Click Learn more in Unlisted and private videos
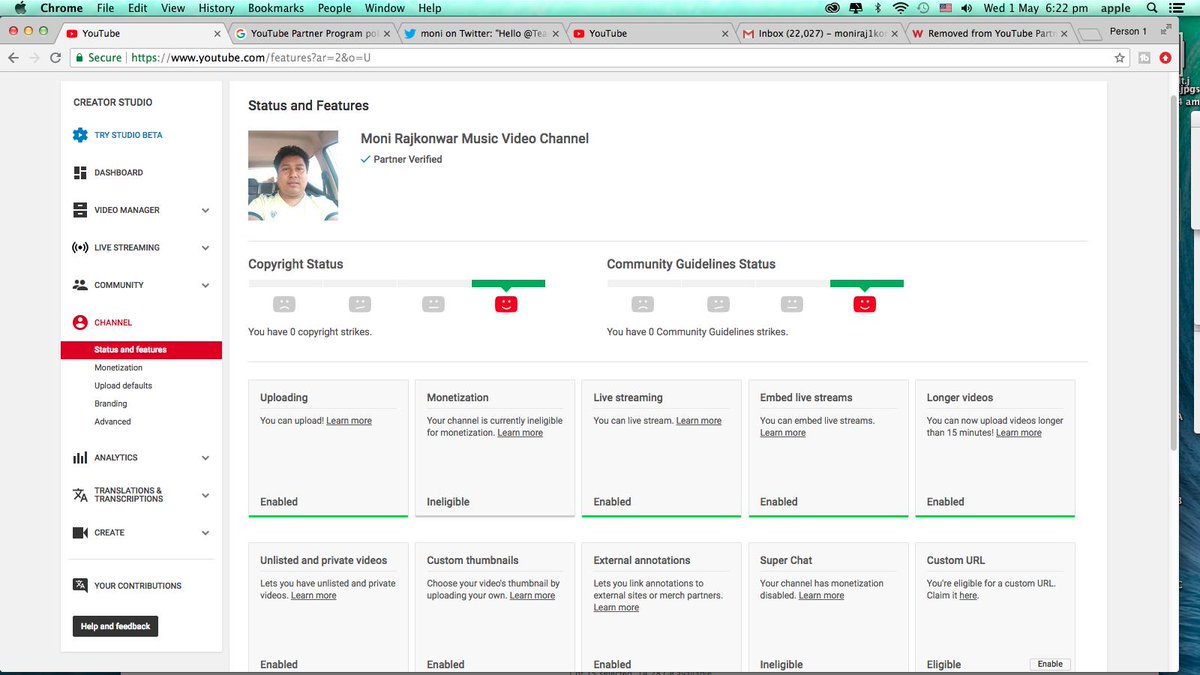1200x675 pixels. (313, 596)
